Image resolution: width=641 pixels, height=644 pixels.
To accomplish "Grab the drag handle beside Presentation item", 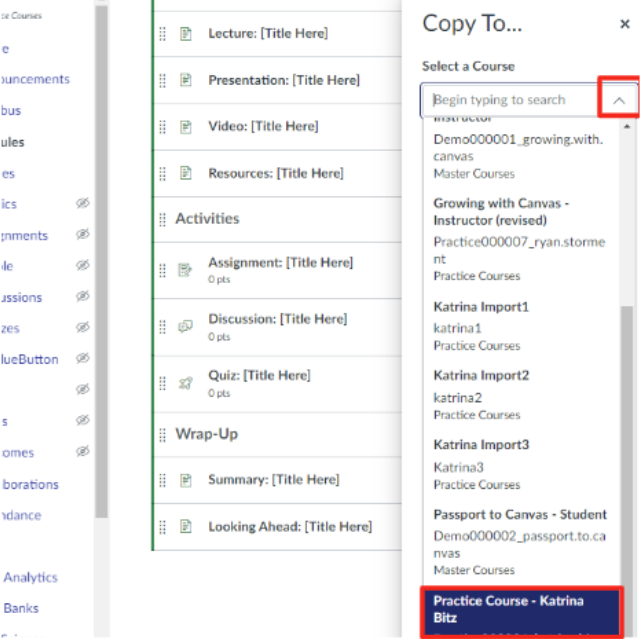I will coord(163,81).
